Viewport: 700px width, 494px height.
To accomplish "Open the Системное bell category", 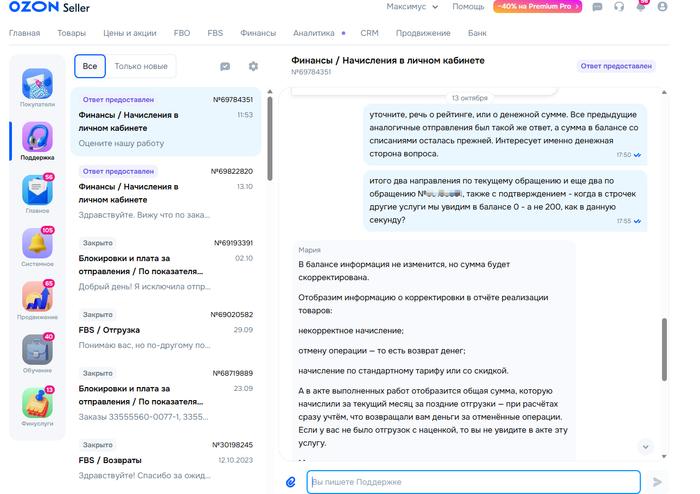I will coord(37,246).
